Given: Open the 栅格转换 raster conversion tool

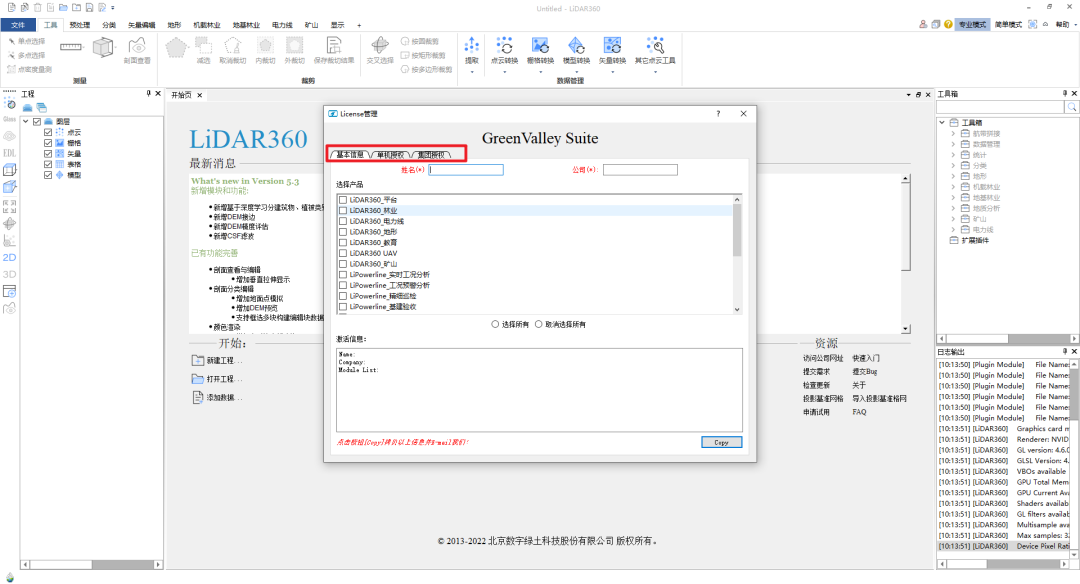Looking at the screenshot, I should coord(540,50).
